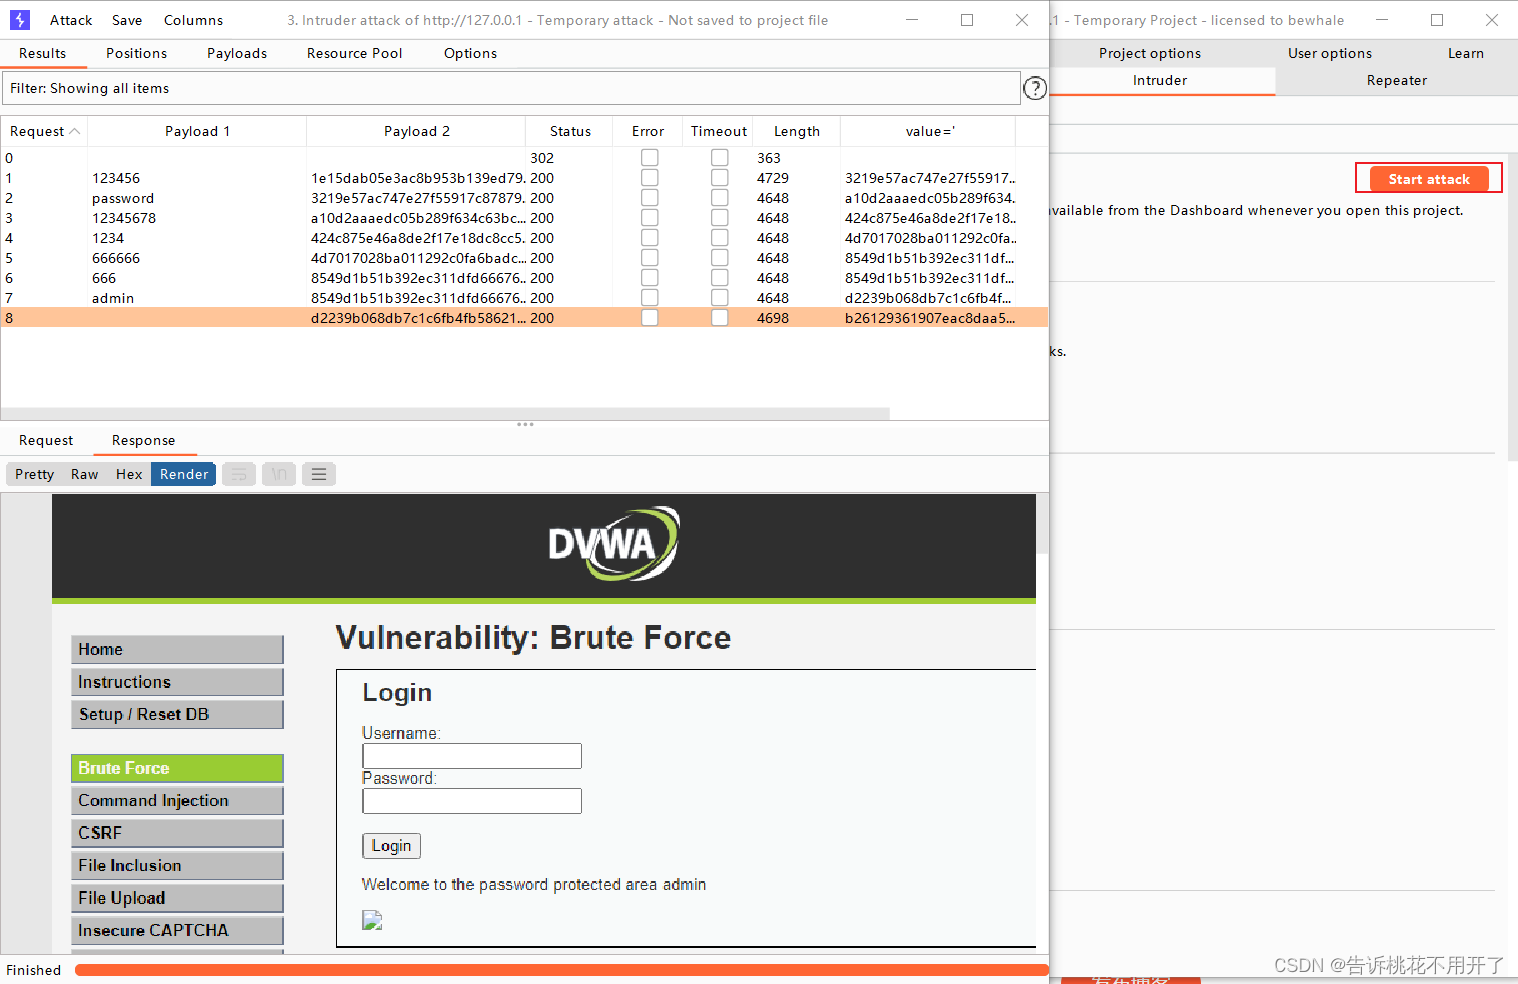This screenshot has height=984, width=1518.
Task: Open the Save menu
Action: [127, 20]
